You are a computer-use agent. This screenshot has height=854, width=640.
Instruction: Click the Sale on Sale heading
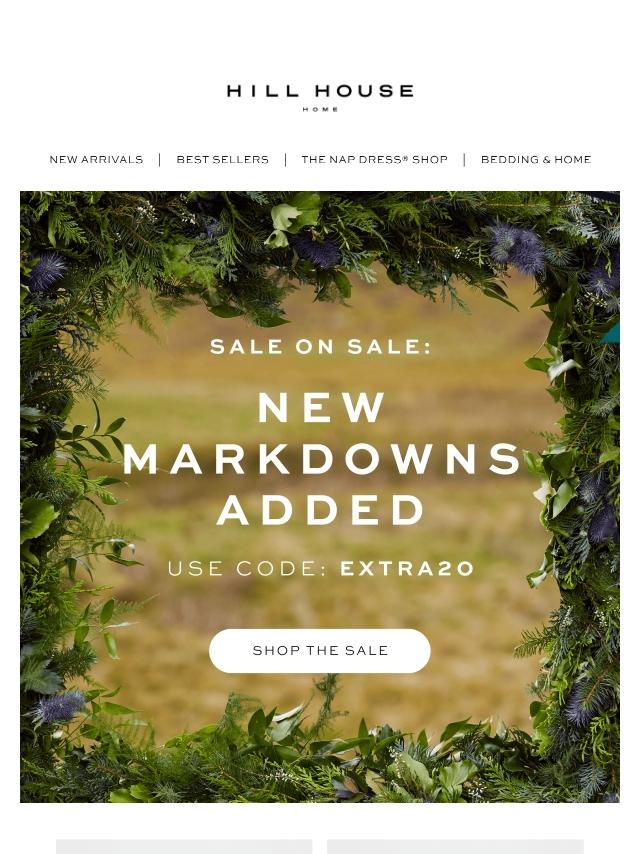coord(320,346)
